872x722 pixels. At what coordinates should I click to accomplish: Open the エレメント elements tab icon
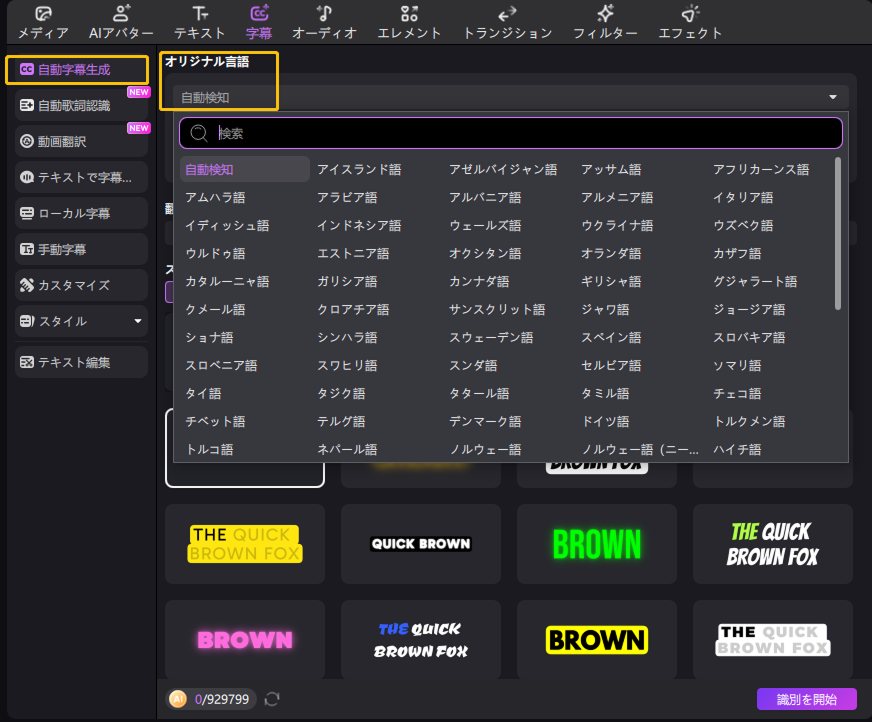(409, 14)
